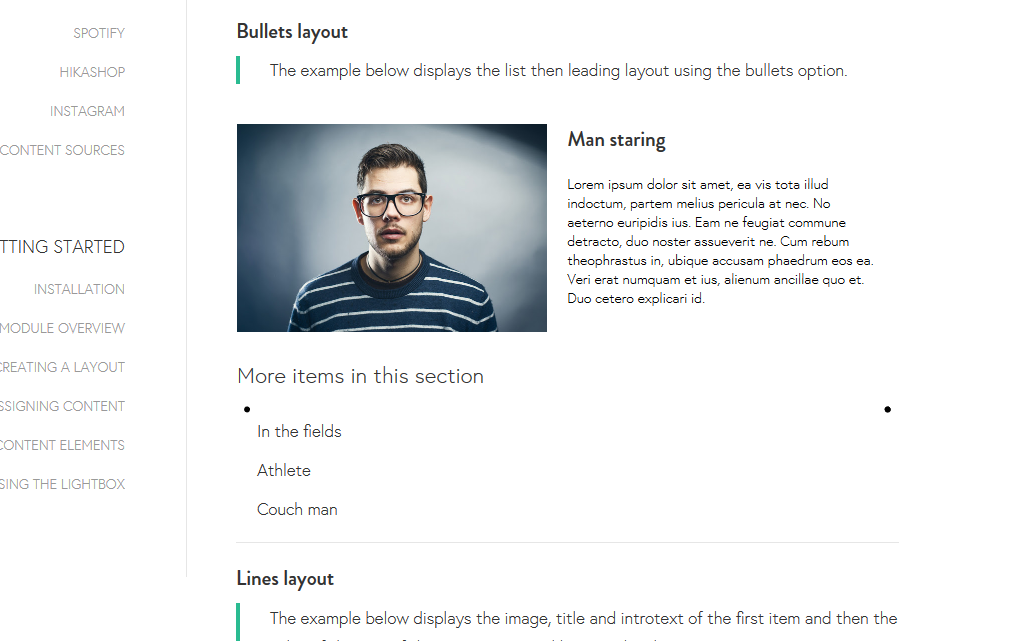Click the right bullet dot above list

click(887, 410)
